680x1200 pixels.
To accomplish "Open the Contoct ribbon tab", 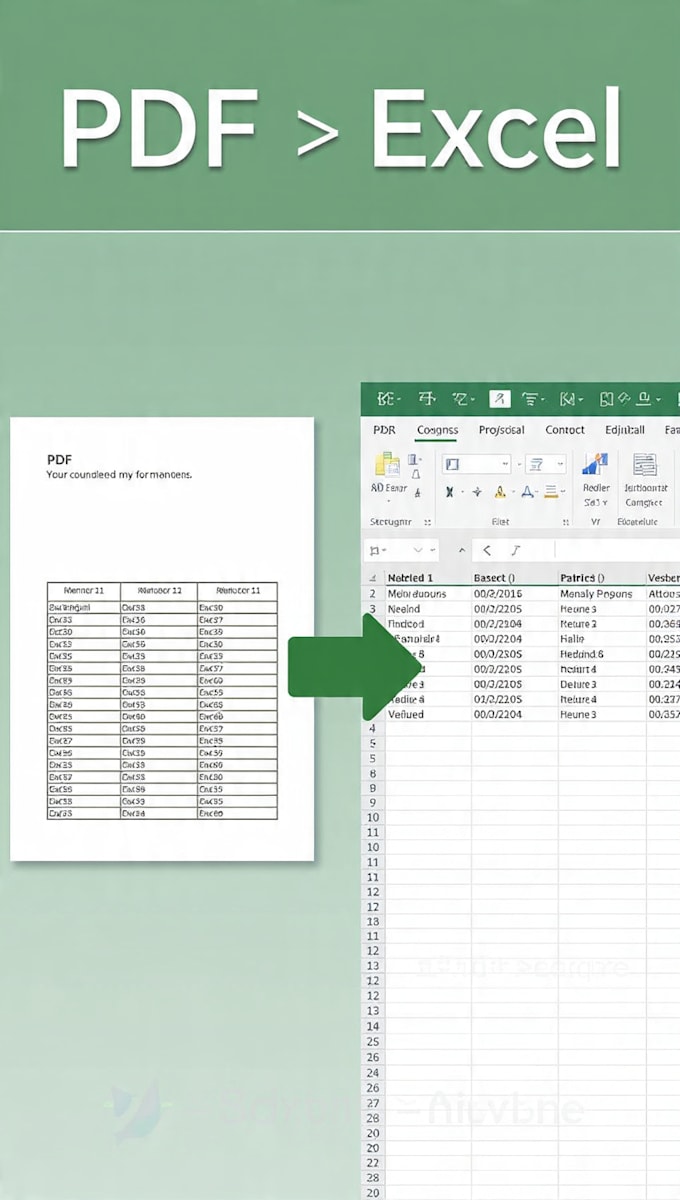I will 565,430.
